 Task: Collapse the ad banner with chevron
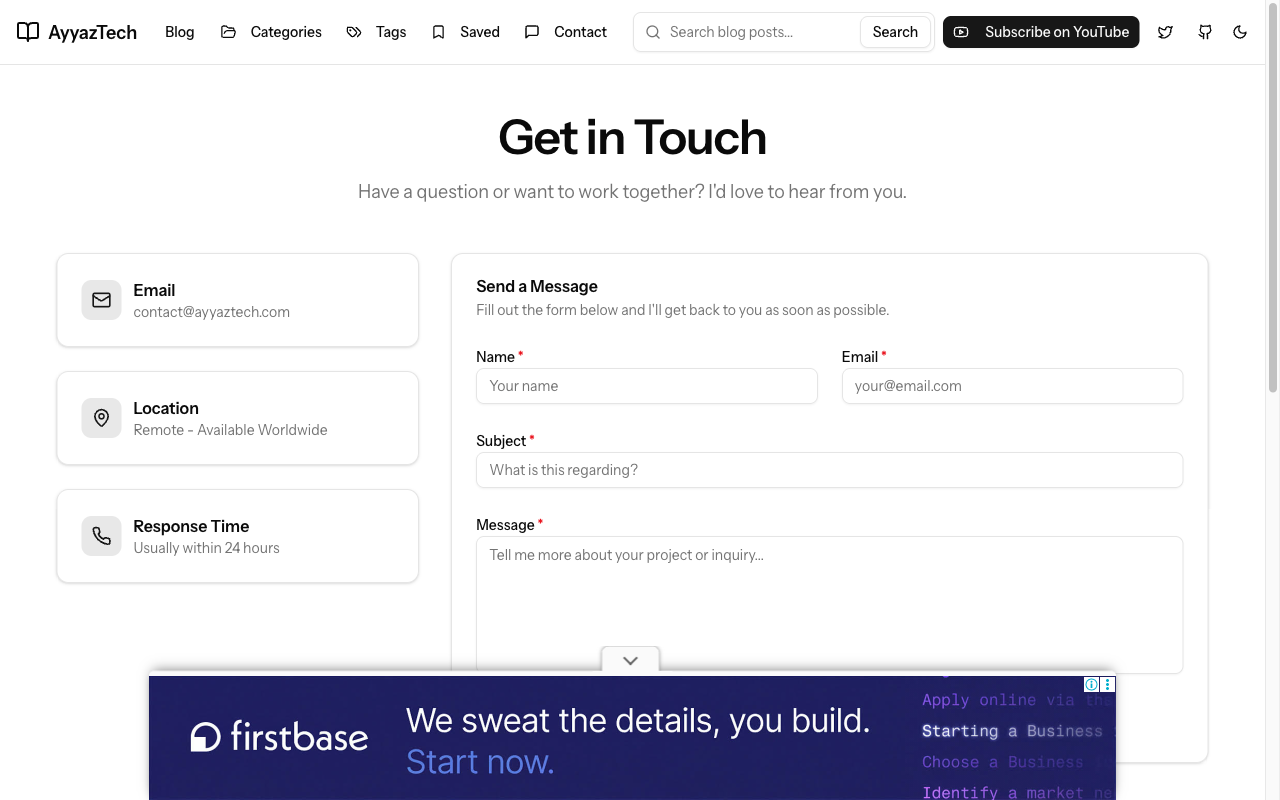pyautogui.click(x=630, y=660)
